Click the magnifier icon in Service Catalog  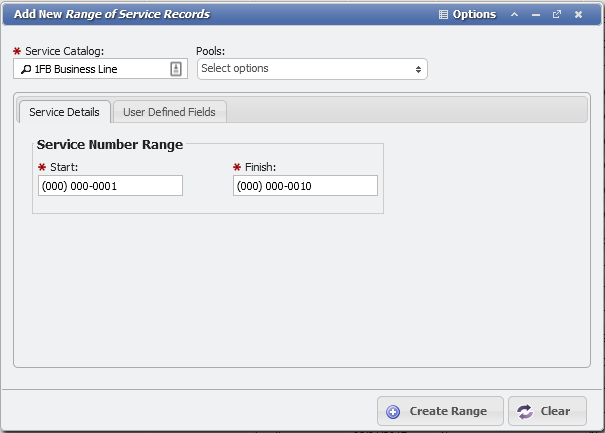(25, 69)
